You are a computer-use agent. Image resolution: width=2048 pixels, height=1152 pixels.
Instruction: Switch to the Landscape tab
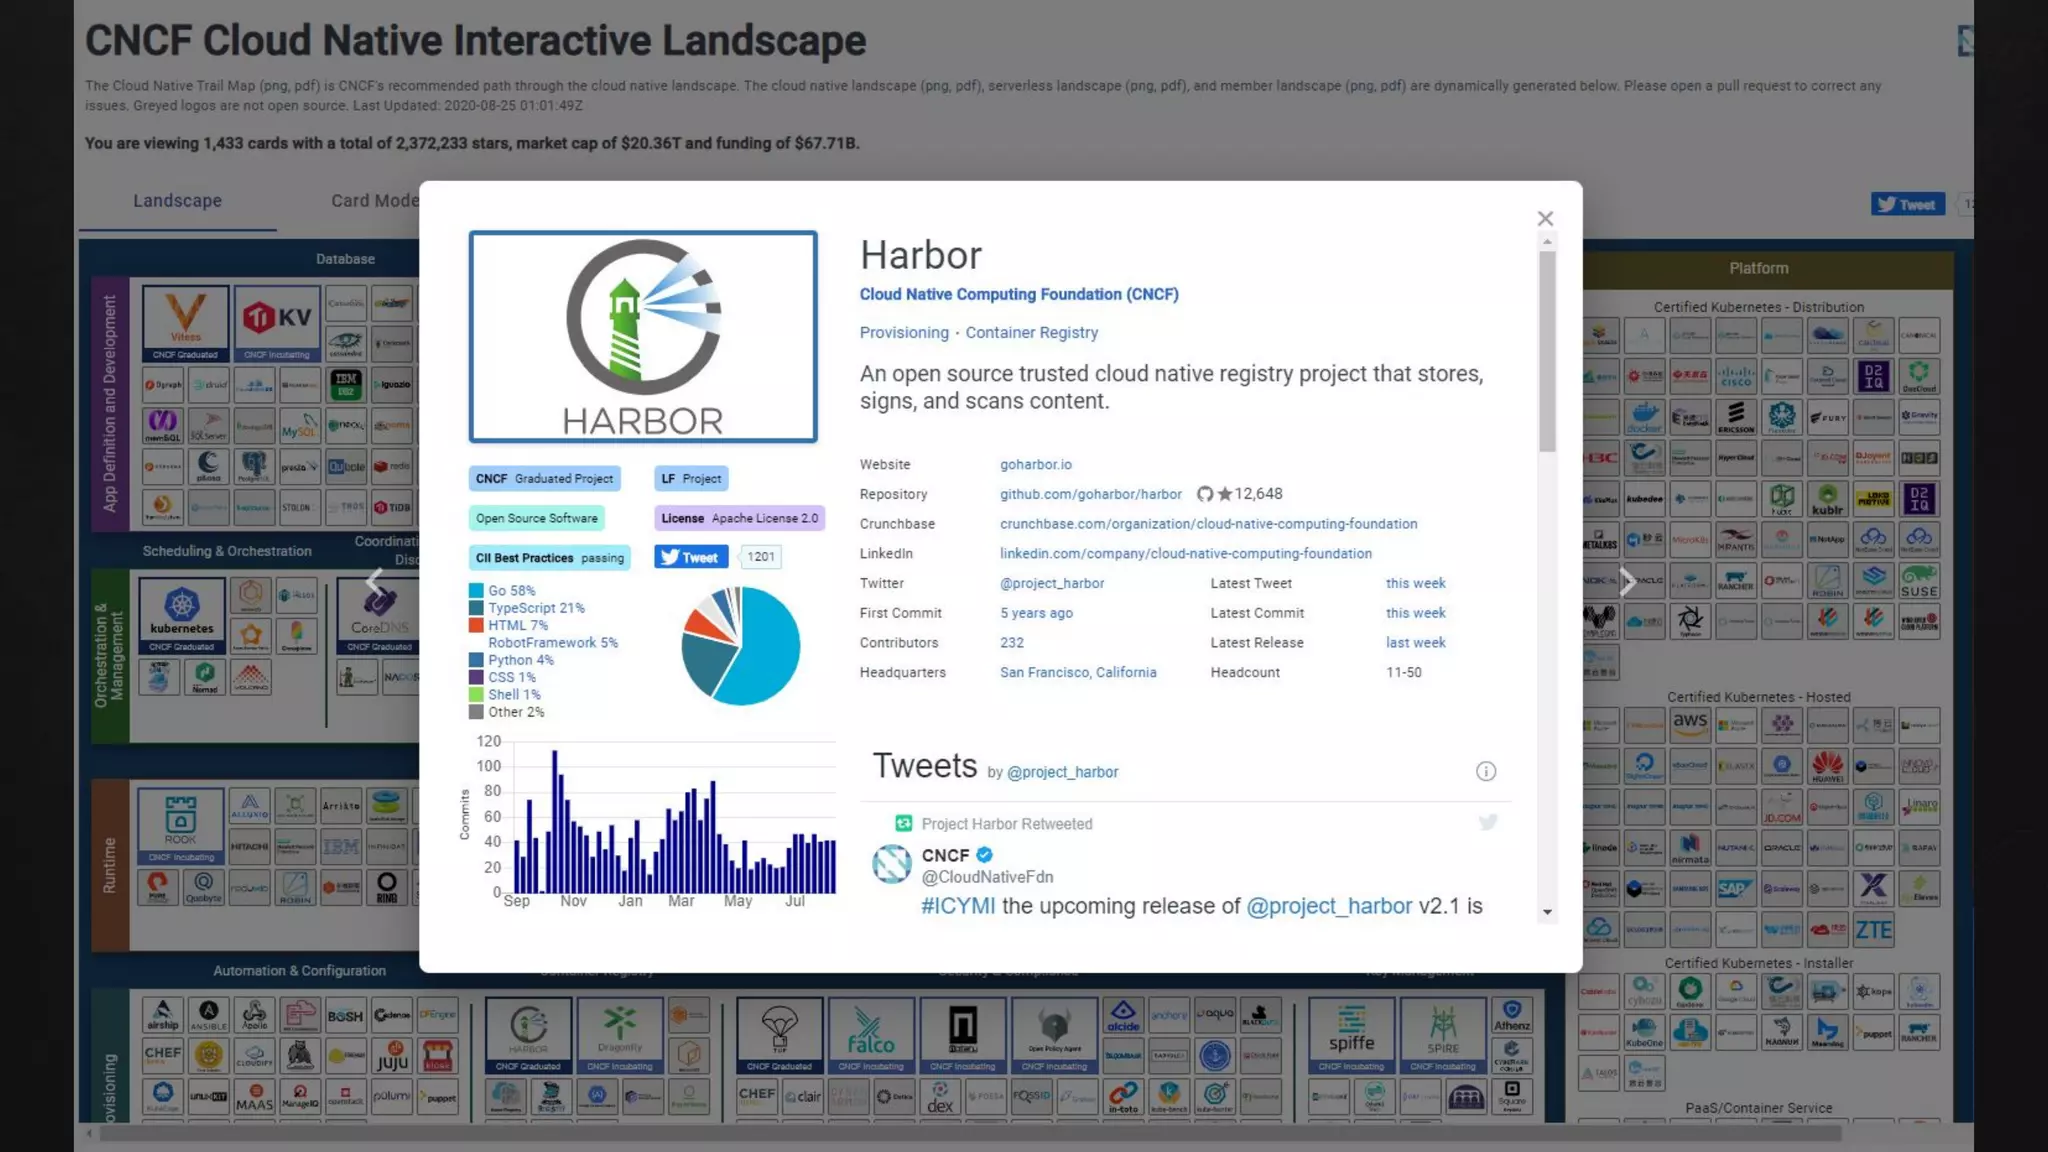(177, 201)
